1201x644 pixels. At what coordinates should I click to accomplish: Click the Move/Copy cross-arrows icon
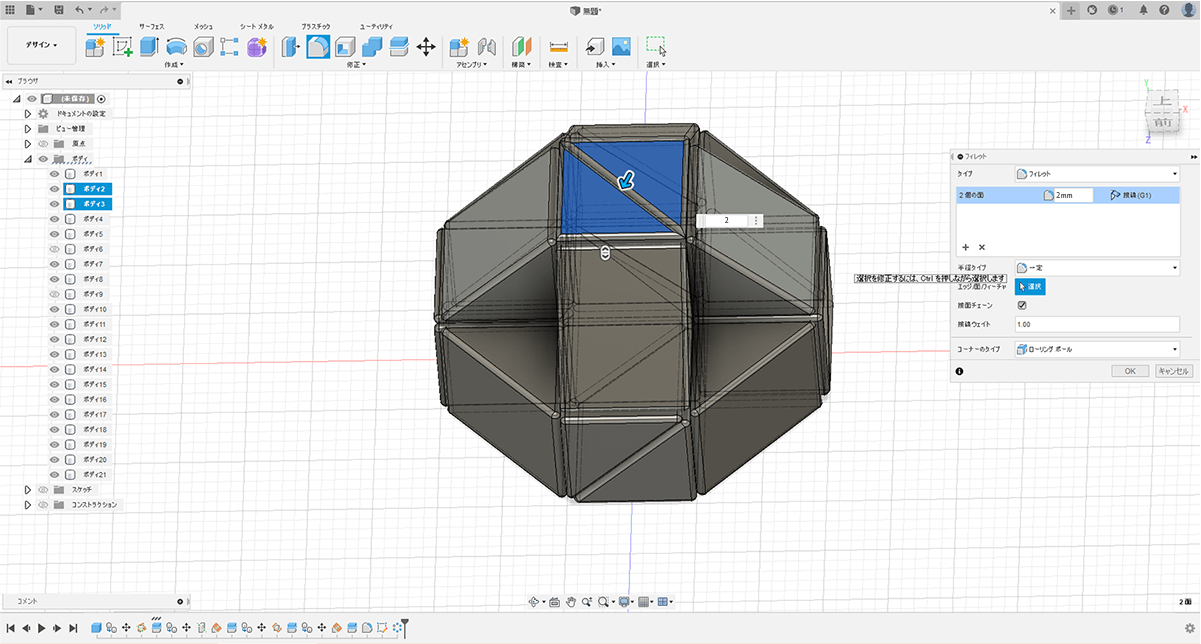coord(425,46)
